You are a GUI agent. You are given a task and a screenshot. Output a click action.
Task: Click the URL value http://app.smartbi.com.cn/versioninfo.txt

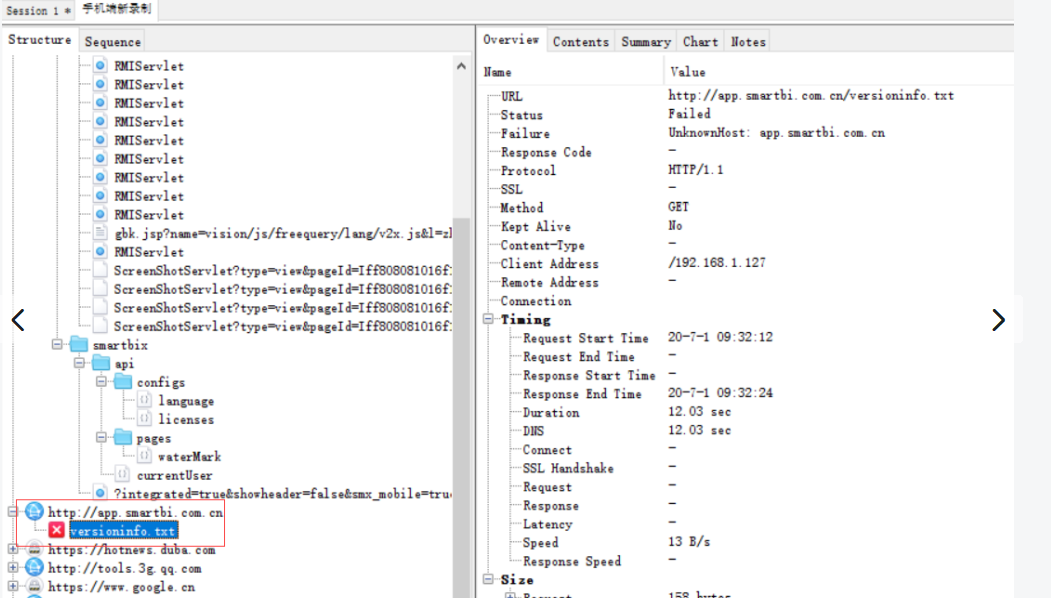point(811,95)
